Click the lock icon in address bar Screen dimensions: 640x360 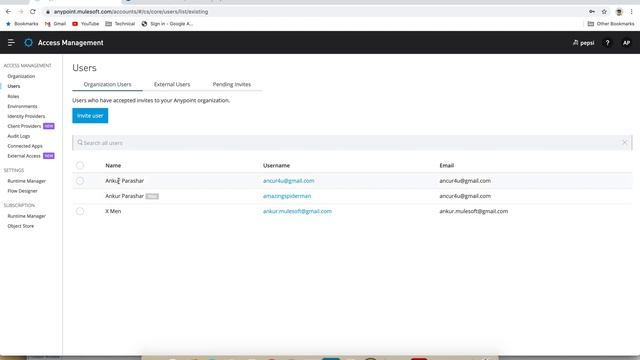coord(47,12)
